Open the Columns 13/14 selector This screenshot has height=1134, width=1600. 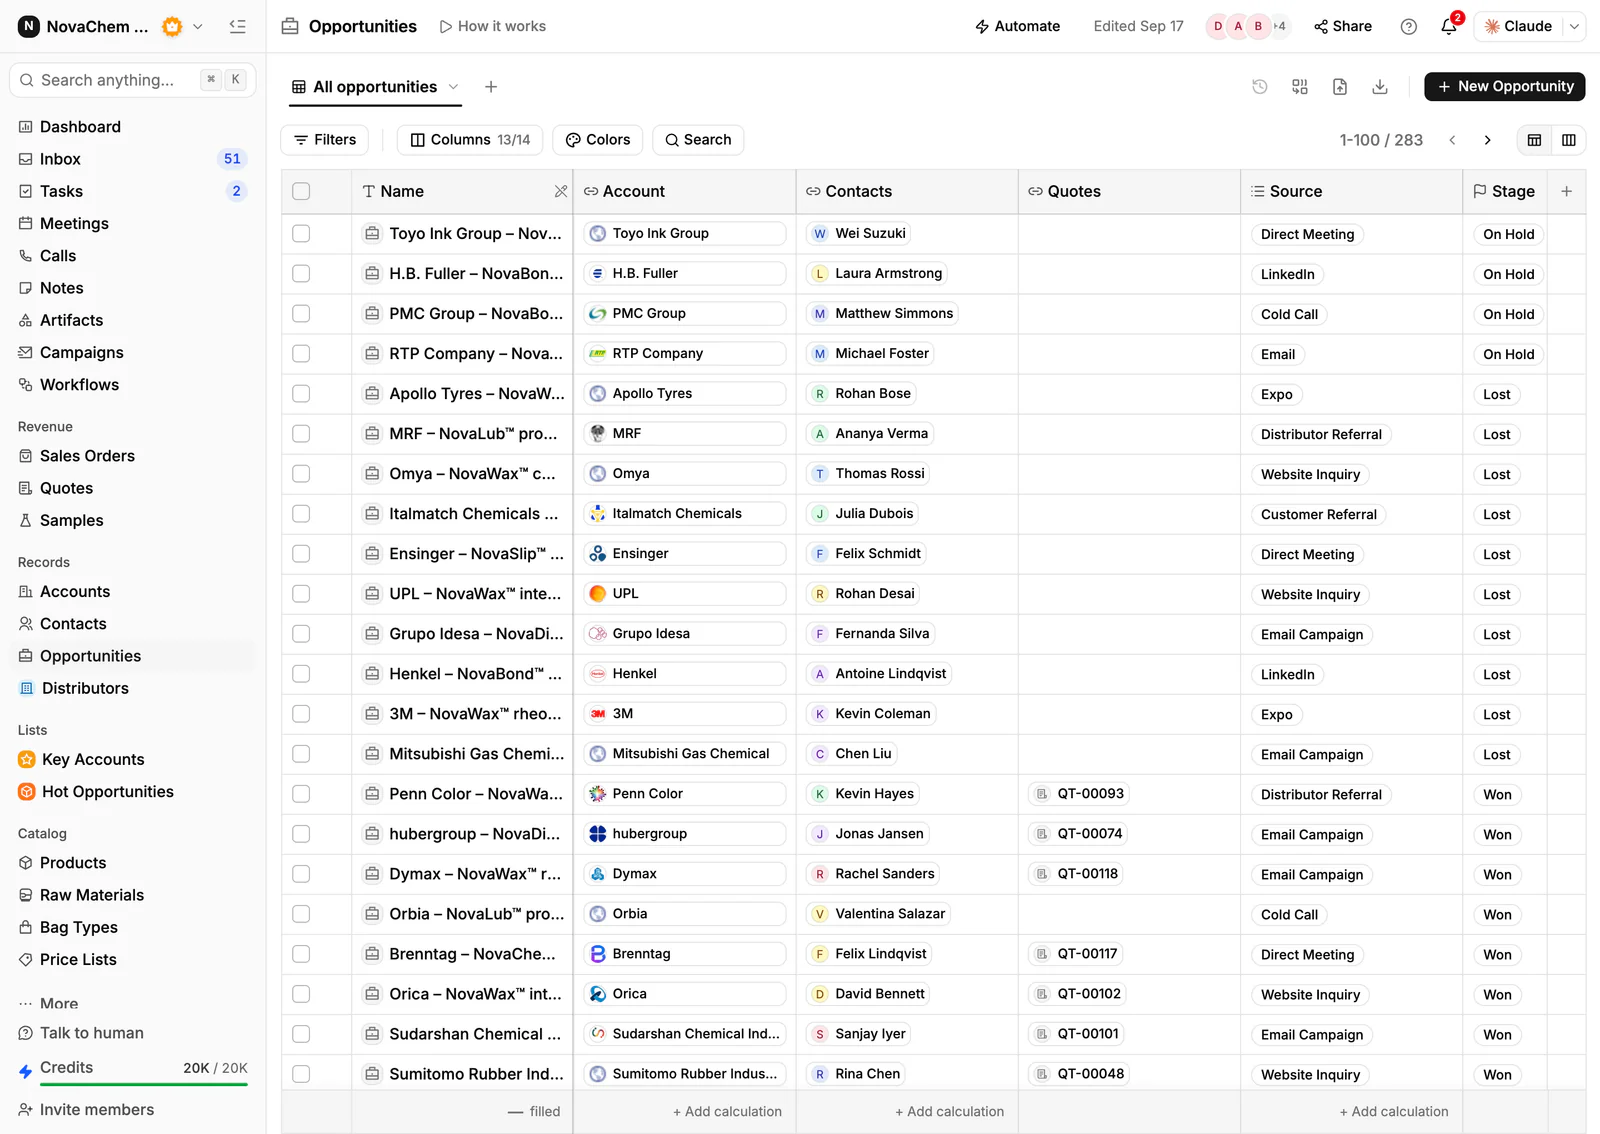pos(470,140)
